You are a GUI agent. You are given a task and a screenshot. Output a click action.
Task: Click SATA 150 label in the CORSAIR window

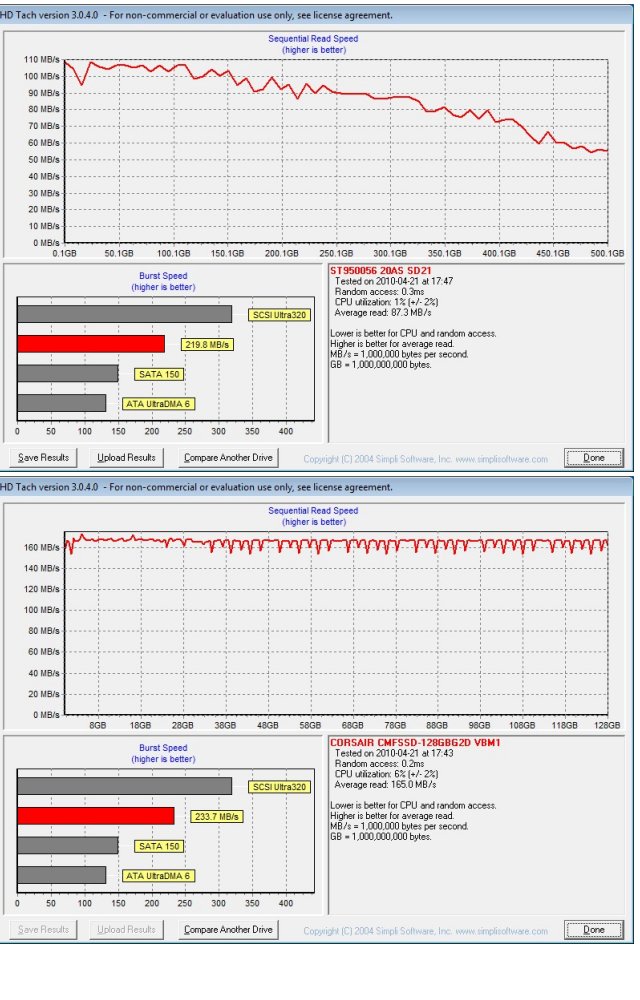click(x=159, y=846)
